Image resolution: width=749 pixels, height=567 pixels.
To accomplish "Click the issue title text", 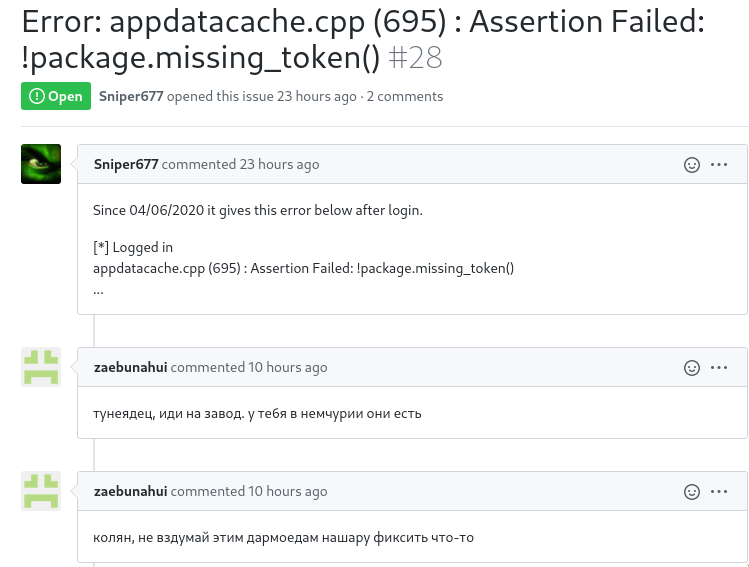I will [363, 39].
